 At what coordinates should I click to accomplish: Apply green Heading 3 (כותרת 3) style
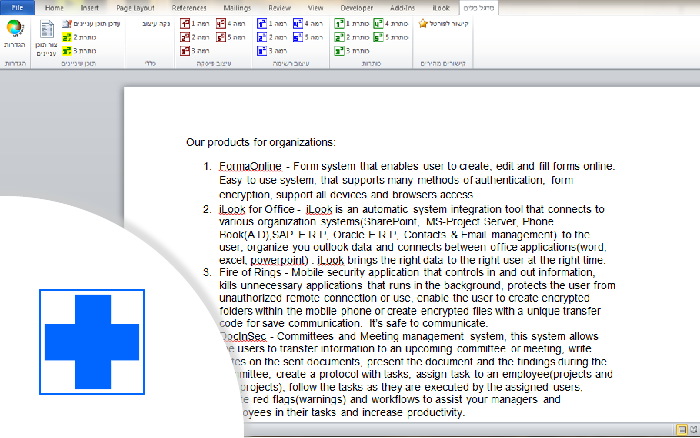click(x=351, y=51)
